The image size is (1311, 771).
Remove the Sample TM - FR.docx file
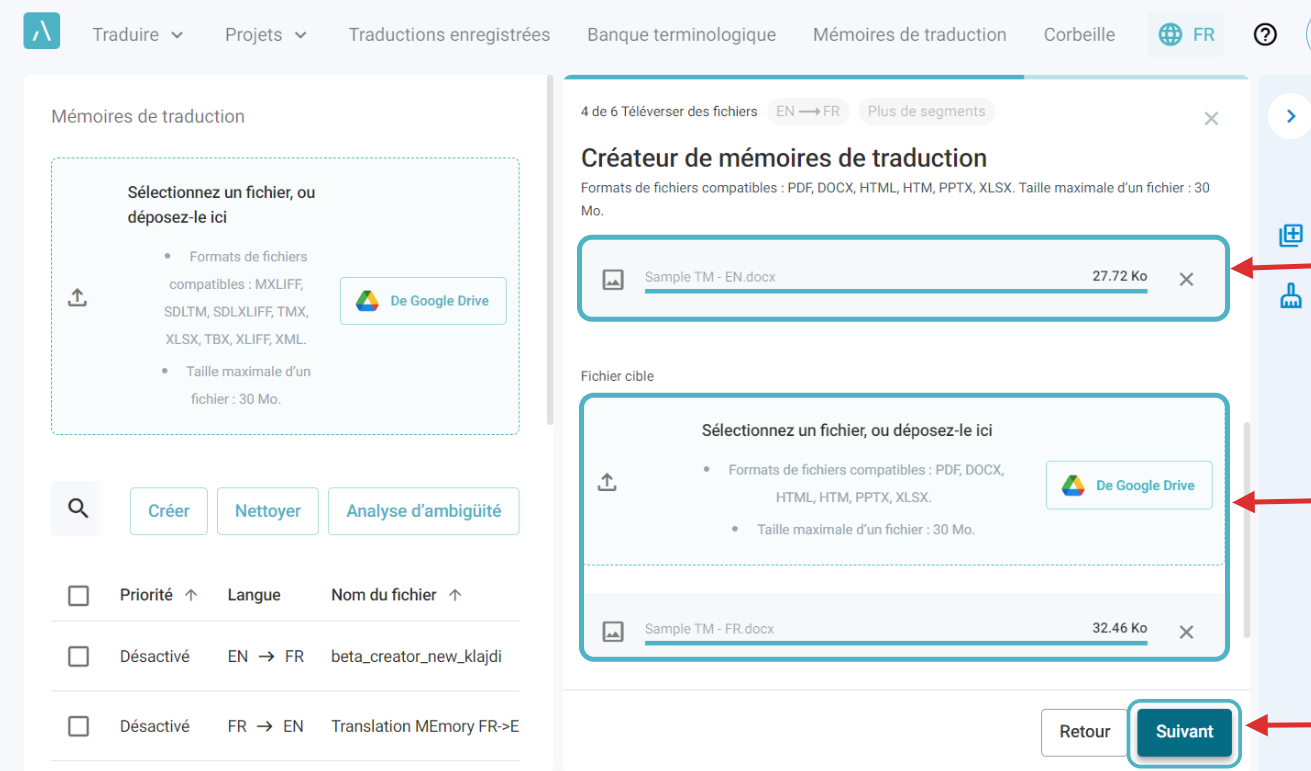[1186, 631]
